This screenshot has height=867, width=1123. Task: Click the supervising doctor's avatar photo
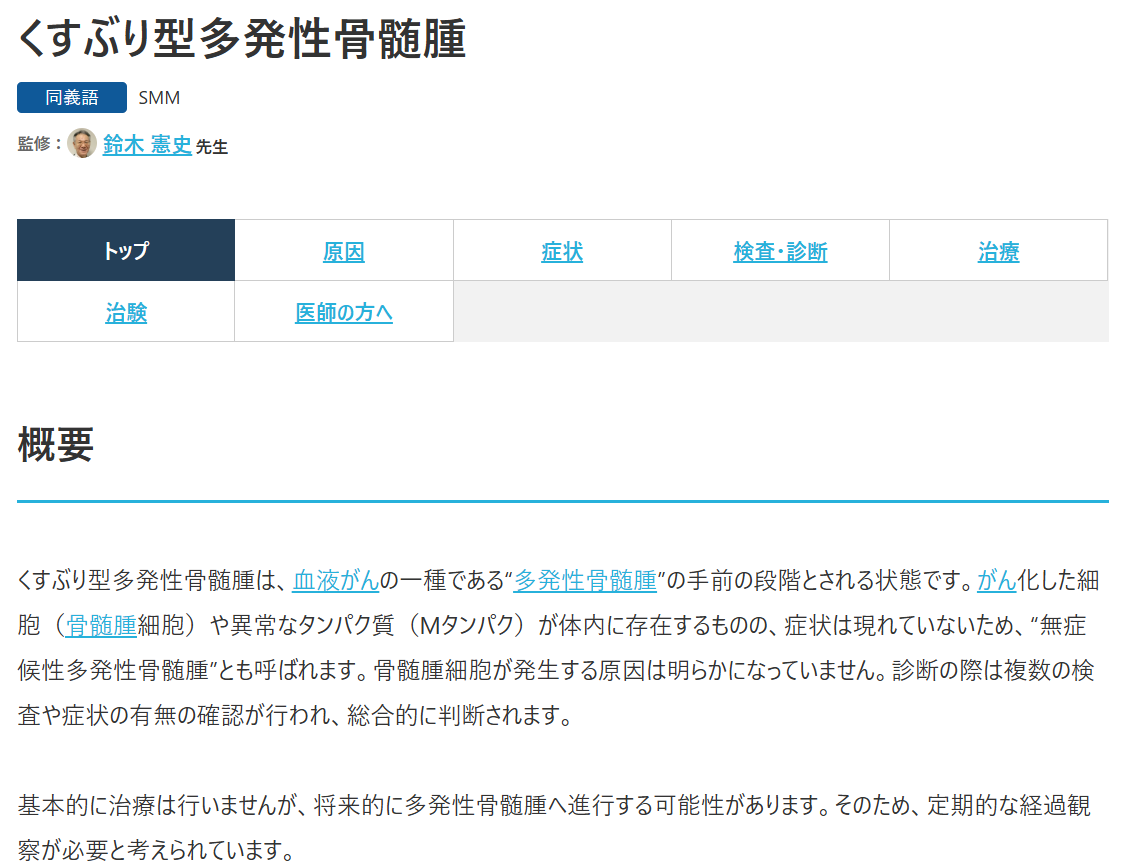pos(82,144)
